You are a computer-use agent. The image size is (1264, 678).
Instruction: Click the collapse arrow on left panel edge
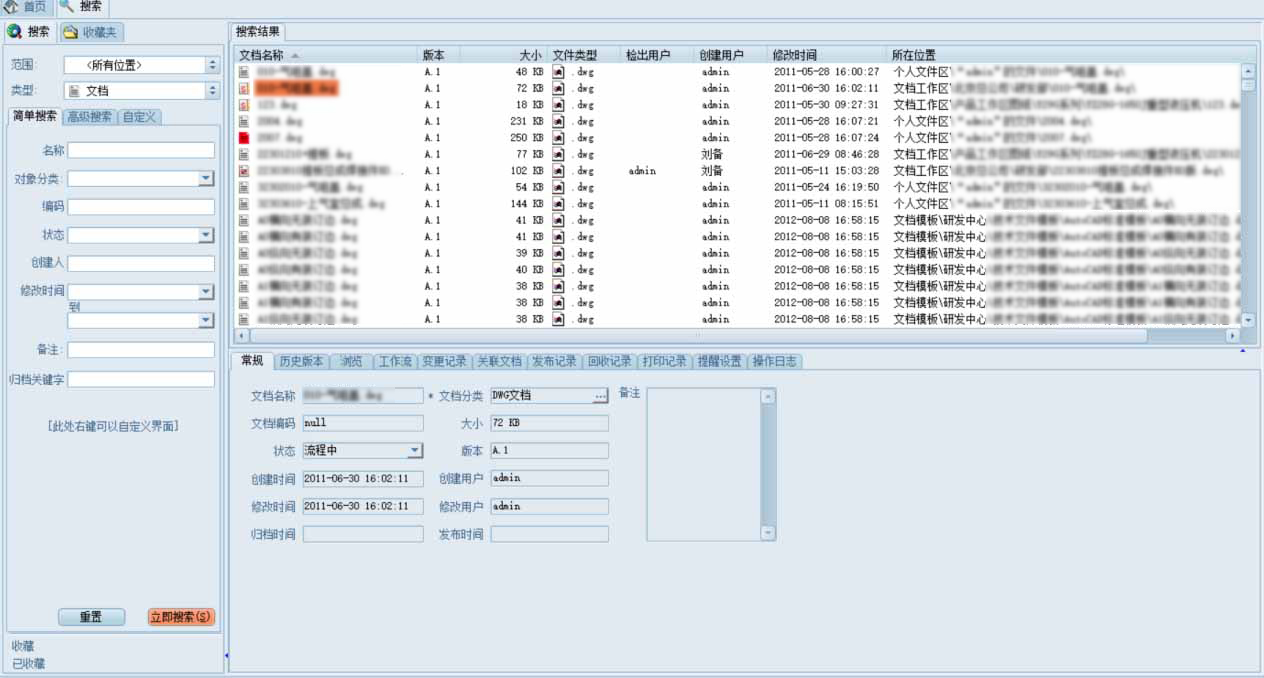[x=226, y=656]
